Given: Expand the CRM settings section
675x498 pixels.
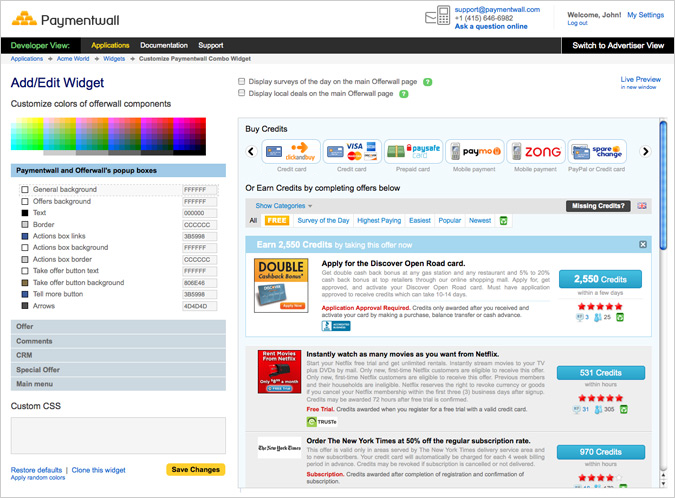Looking at the screenshot, I should tap(118, 355).
